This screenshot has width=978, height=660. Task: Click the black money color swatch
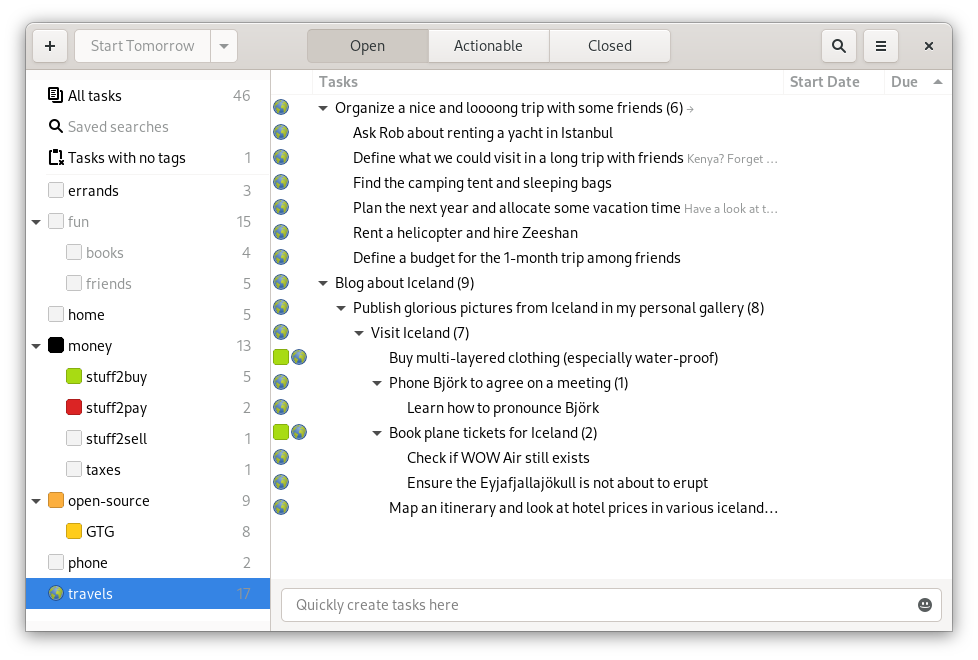(x=56, y=345)
